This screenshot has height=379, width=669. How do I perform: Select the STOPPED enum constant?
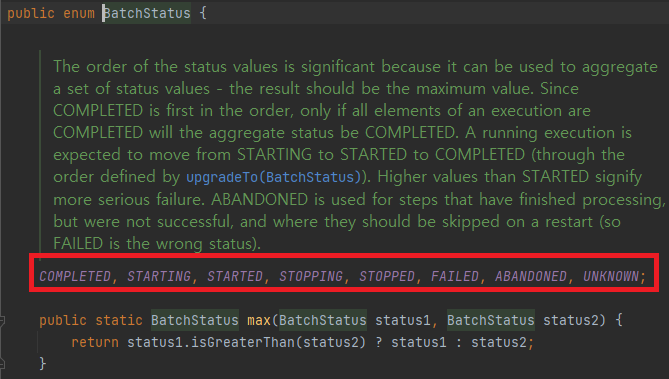click(387, 276)
